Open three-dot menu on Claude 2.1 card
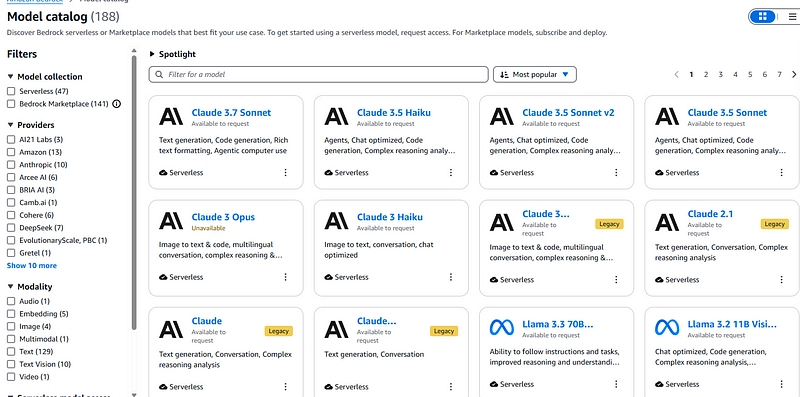The image size is (800, 397). (x=781, y=280)
